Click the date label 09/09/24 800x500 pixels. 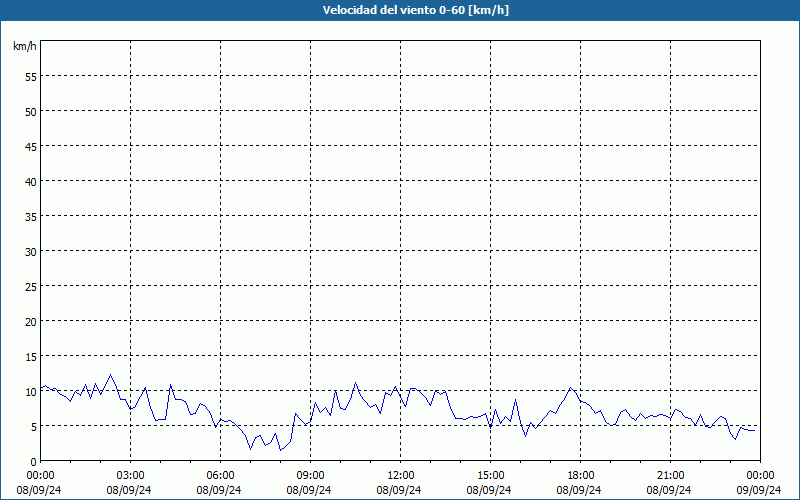(x=759, y=490)
